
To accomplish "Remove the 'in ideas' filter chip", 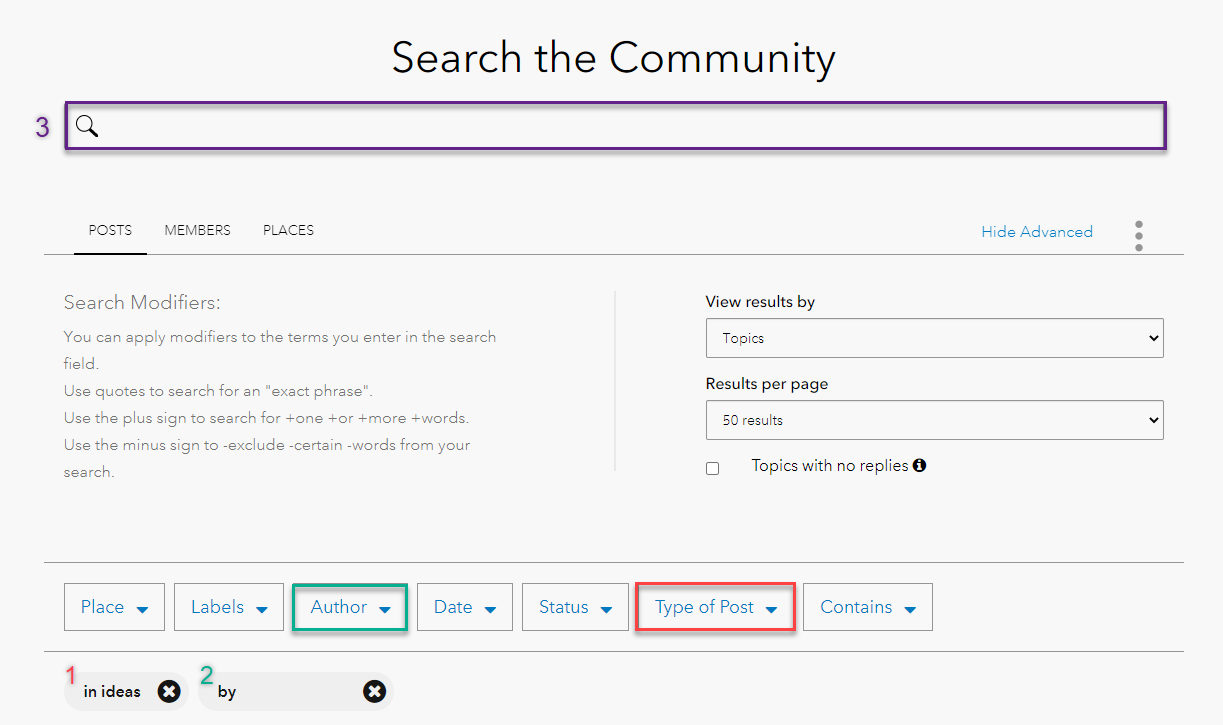I will click(x=169, y=691).
